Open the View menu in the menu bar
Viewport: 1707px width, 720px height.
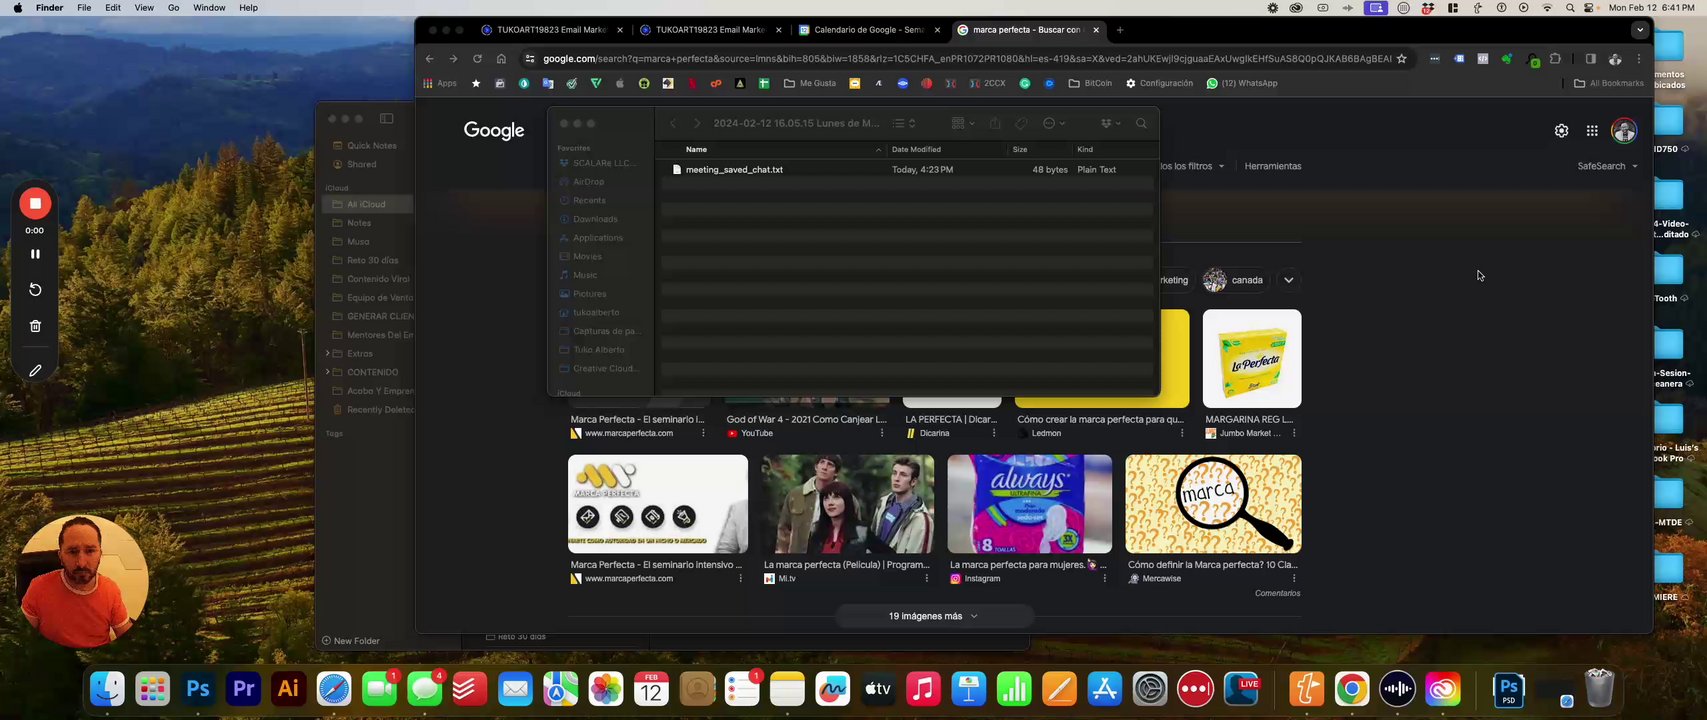(144, 8)
